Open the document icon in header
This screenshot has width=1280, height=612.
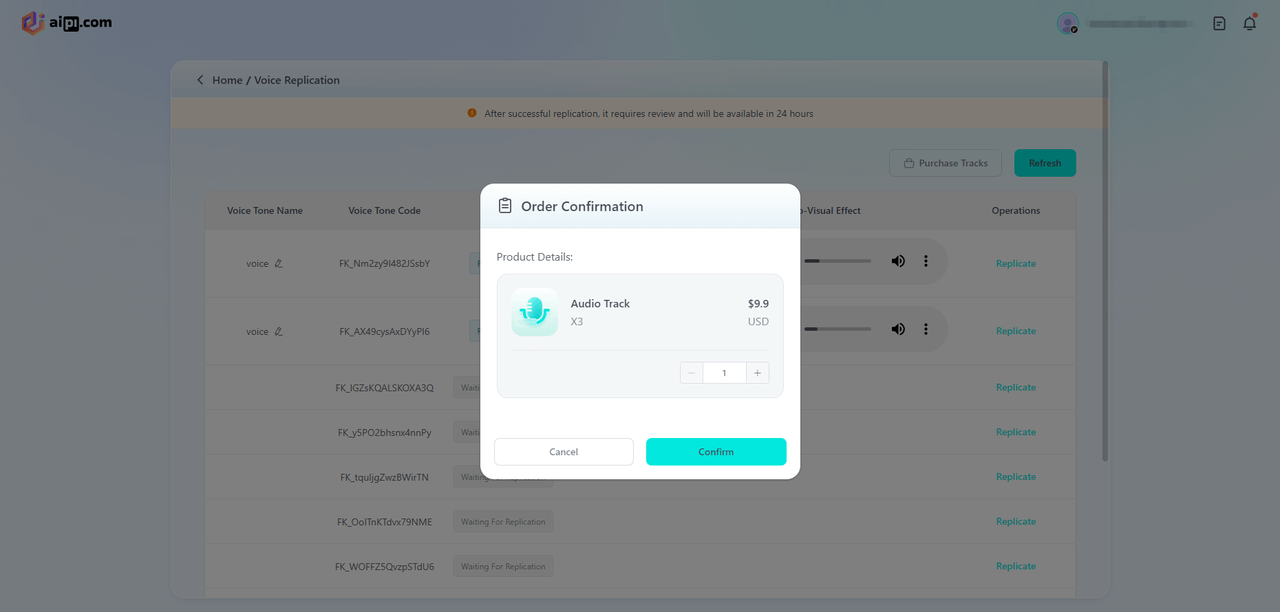click(1219, 23)
